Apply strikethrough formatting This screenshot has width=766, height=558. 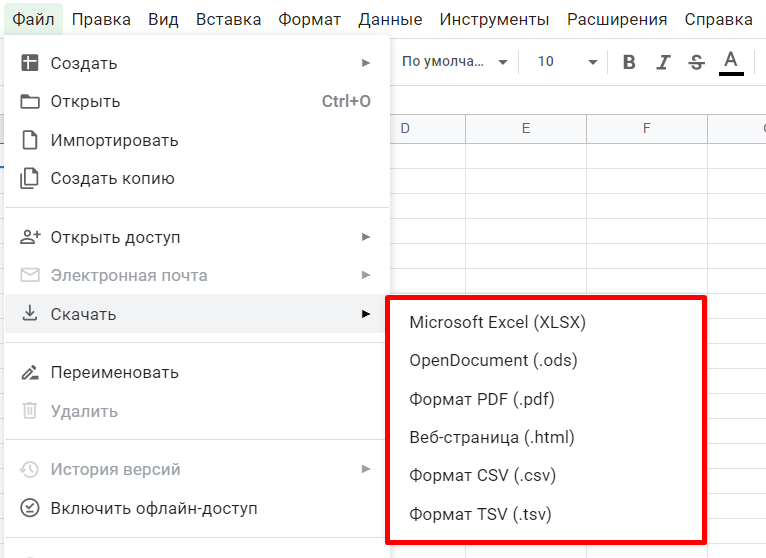[x=697, y=62]
